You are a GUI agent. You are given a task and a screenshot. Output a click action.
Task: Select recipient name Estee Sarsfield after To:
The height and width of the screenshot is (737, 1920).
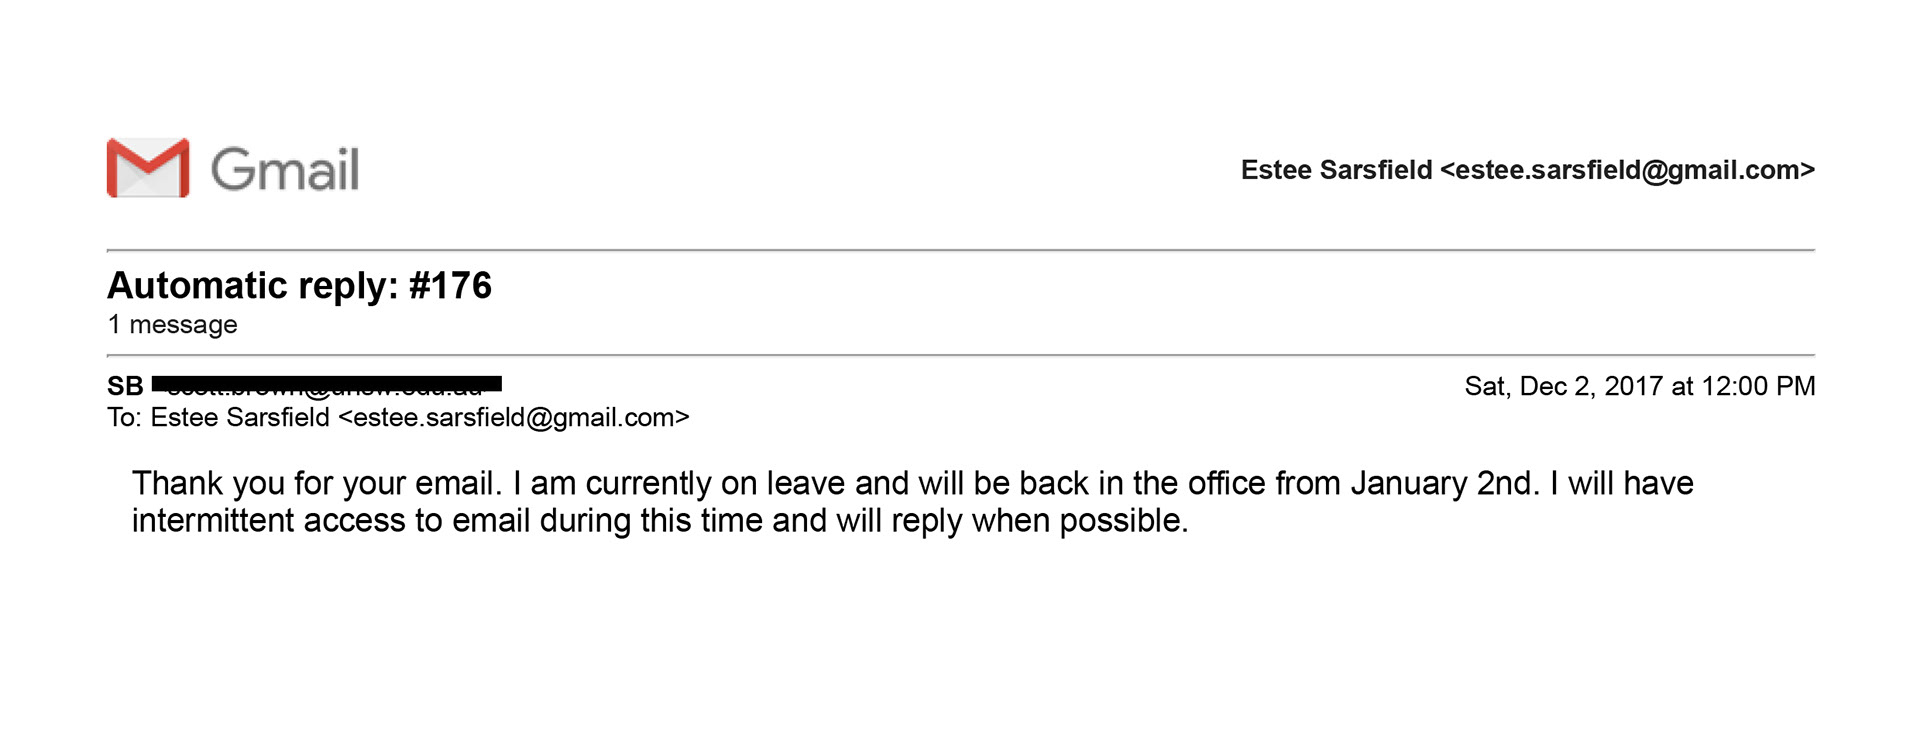click(240, 417)
